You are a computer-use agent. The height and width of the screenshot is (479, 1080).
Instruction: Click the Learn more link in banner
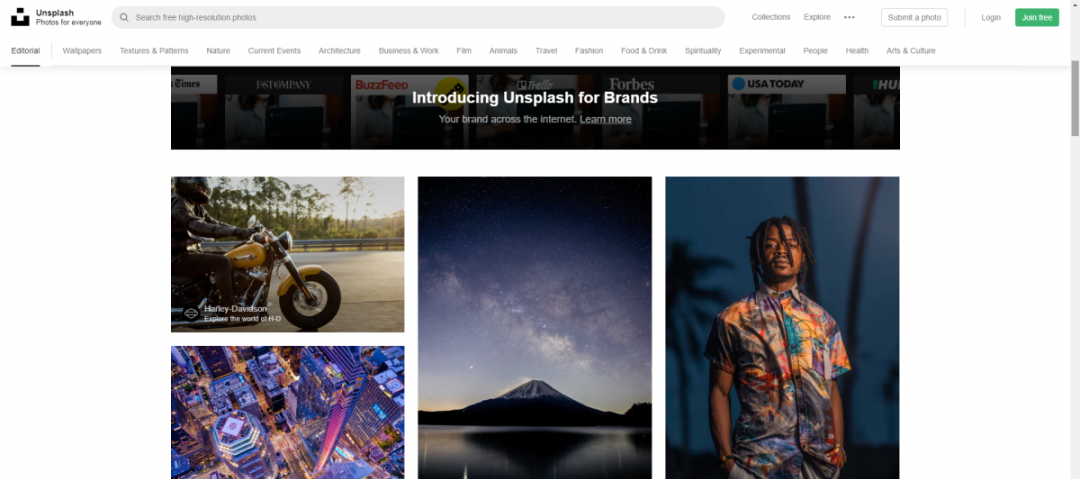click(x=605, y=119)
